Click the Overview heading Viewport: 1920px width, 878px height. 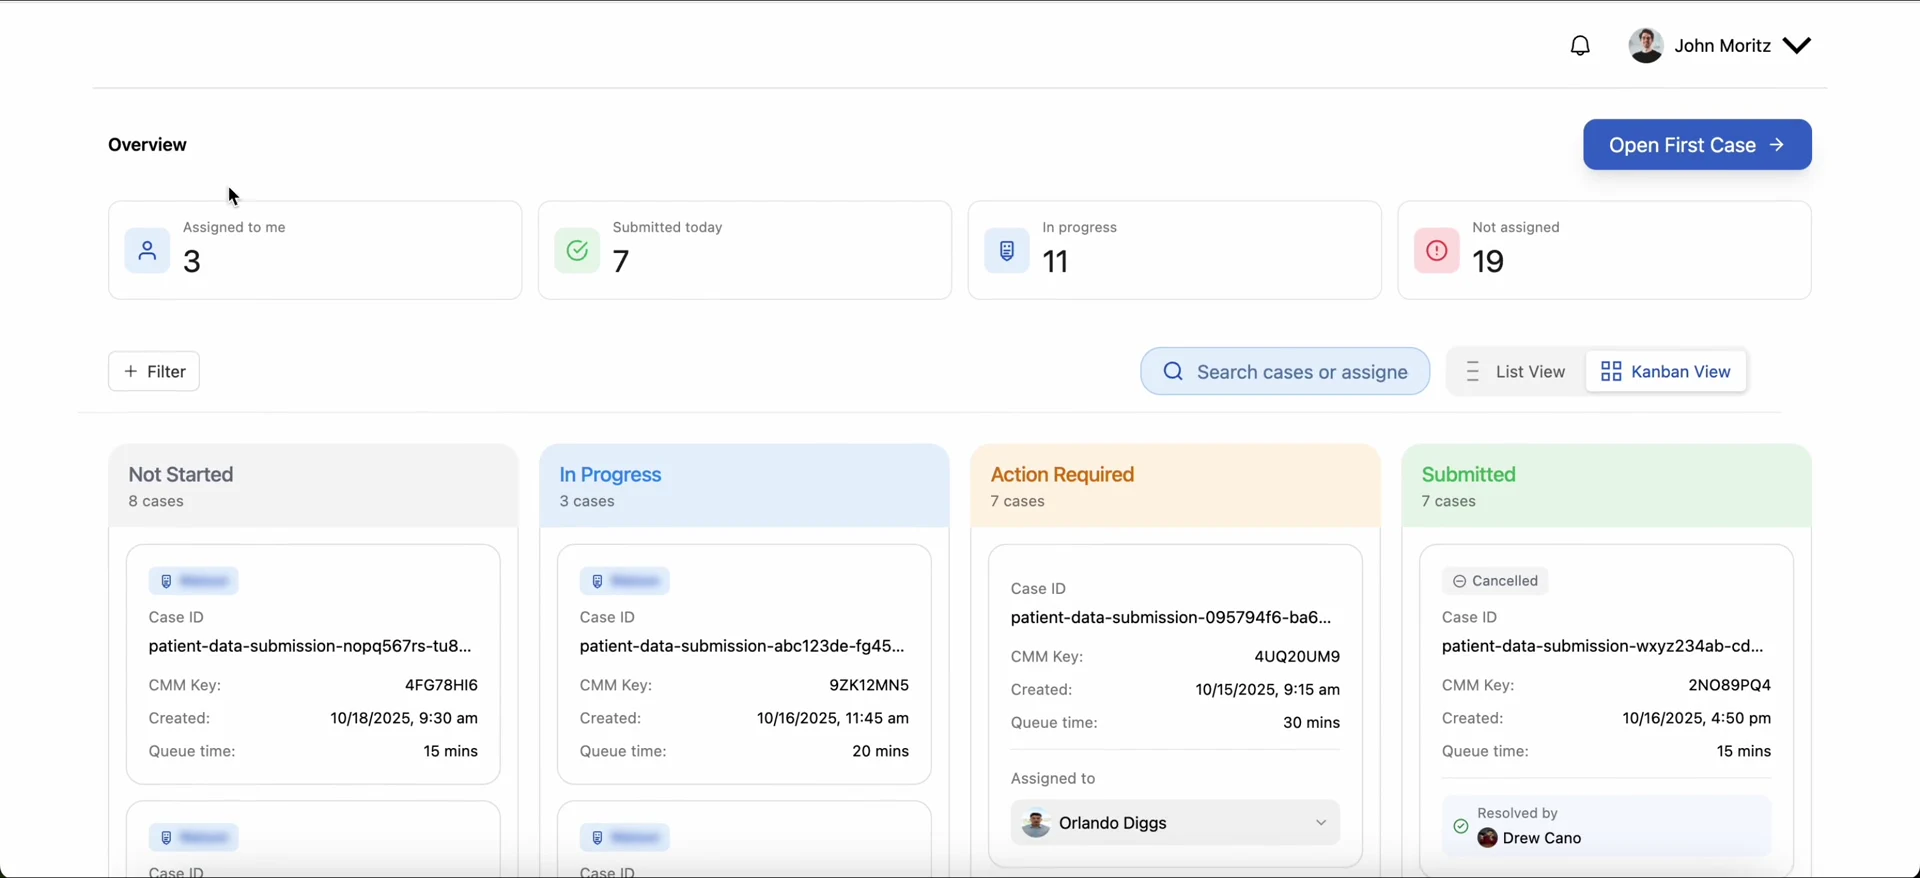pos(147,145)
